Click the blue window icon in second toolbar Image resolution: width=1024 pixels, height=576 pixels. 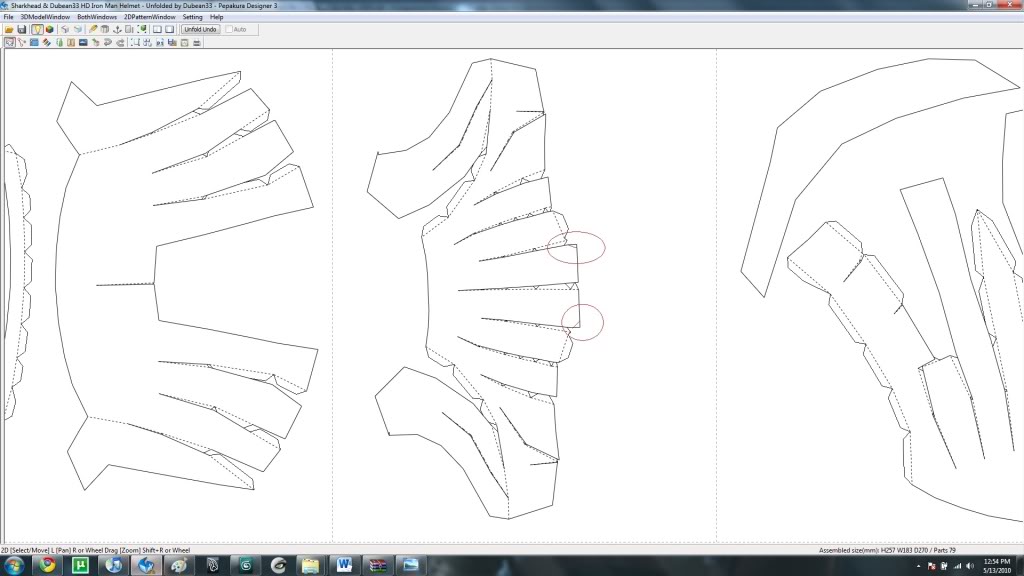[x=34, y=42]
